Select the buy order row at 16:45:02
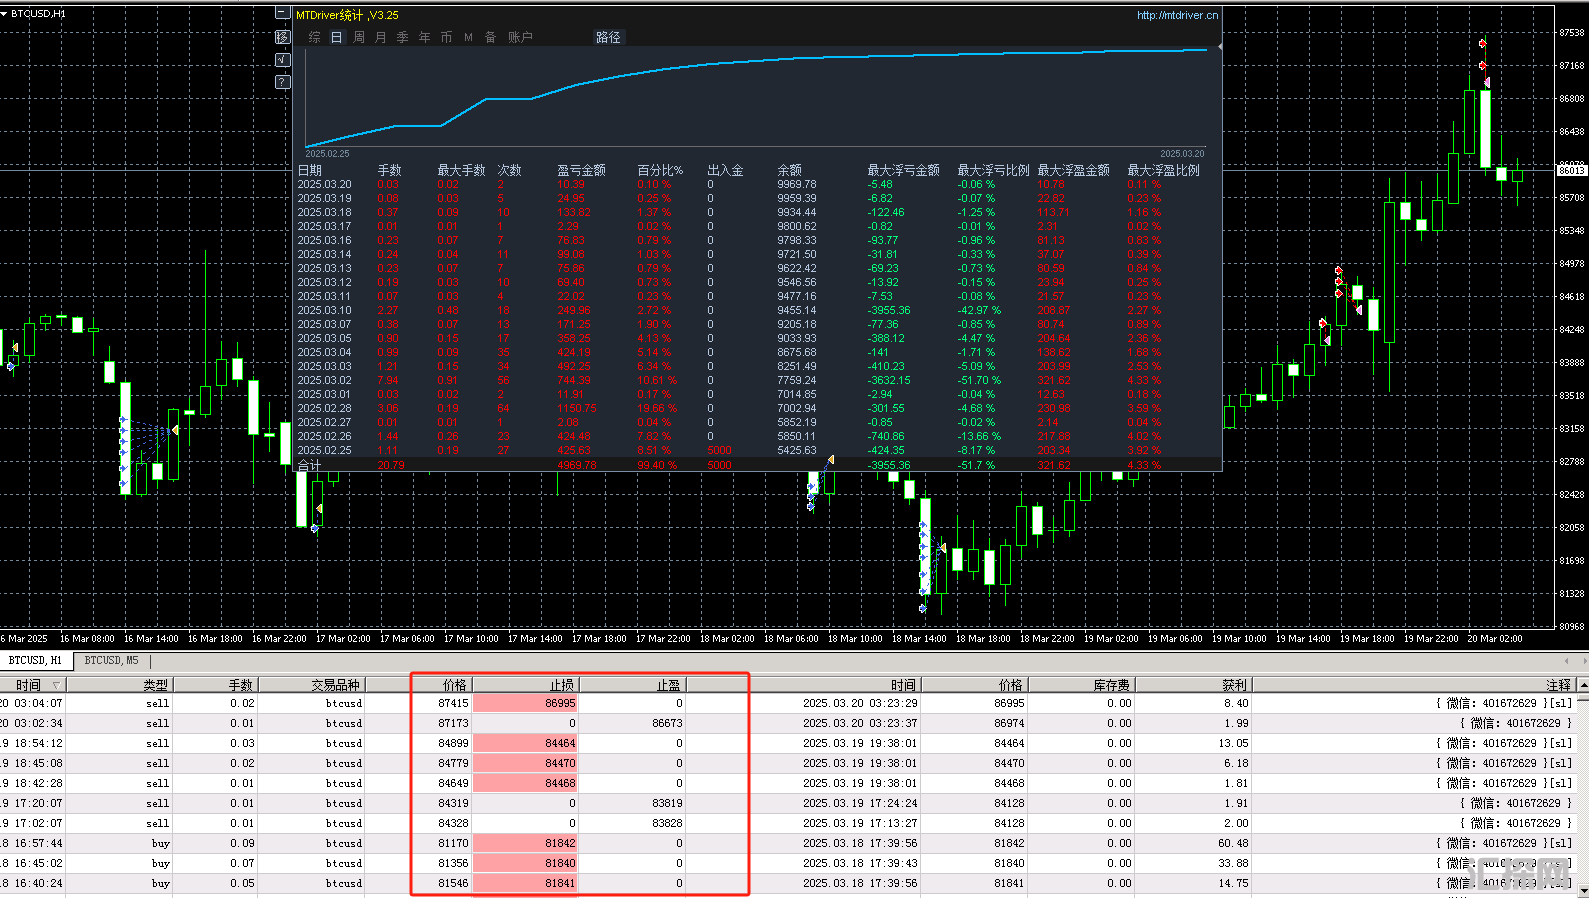Viewport: 1589px width, 898px height. pyautogui.click(x=788, y=863)
